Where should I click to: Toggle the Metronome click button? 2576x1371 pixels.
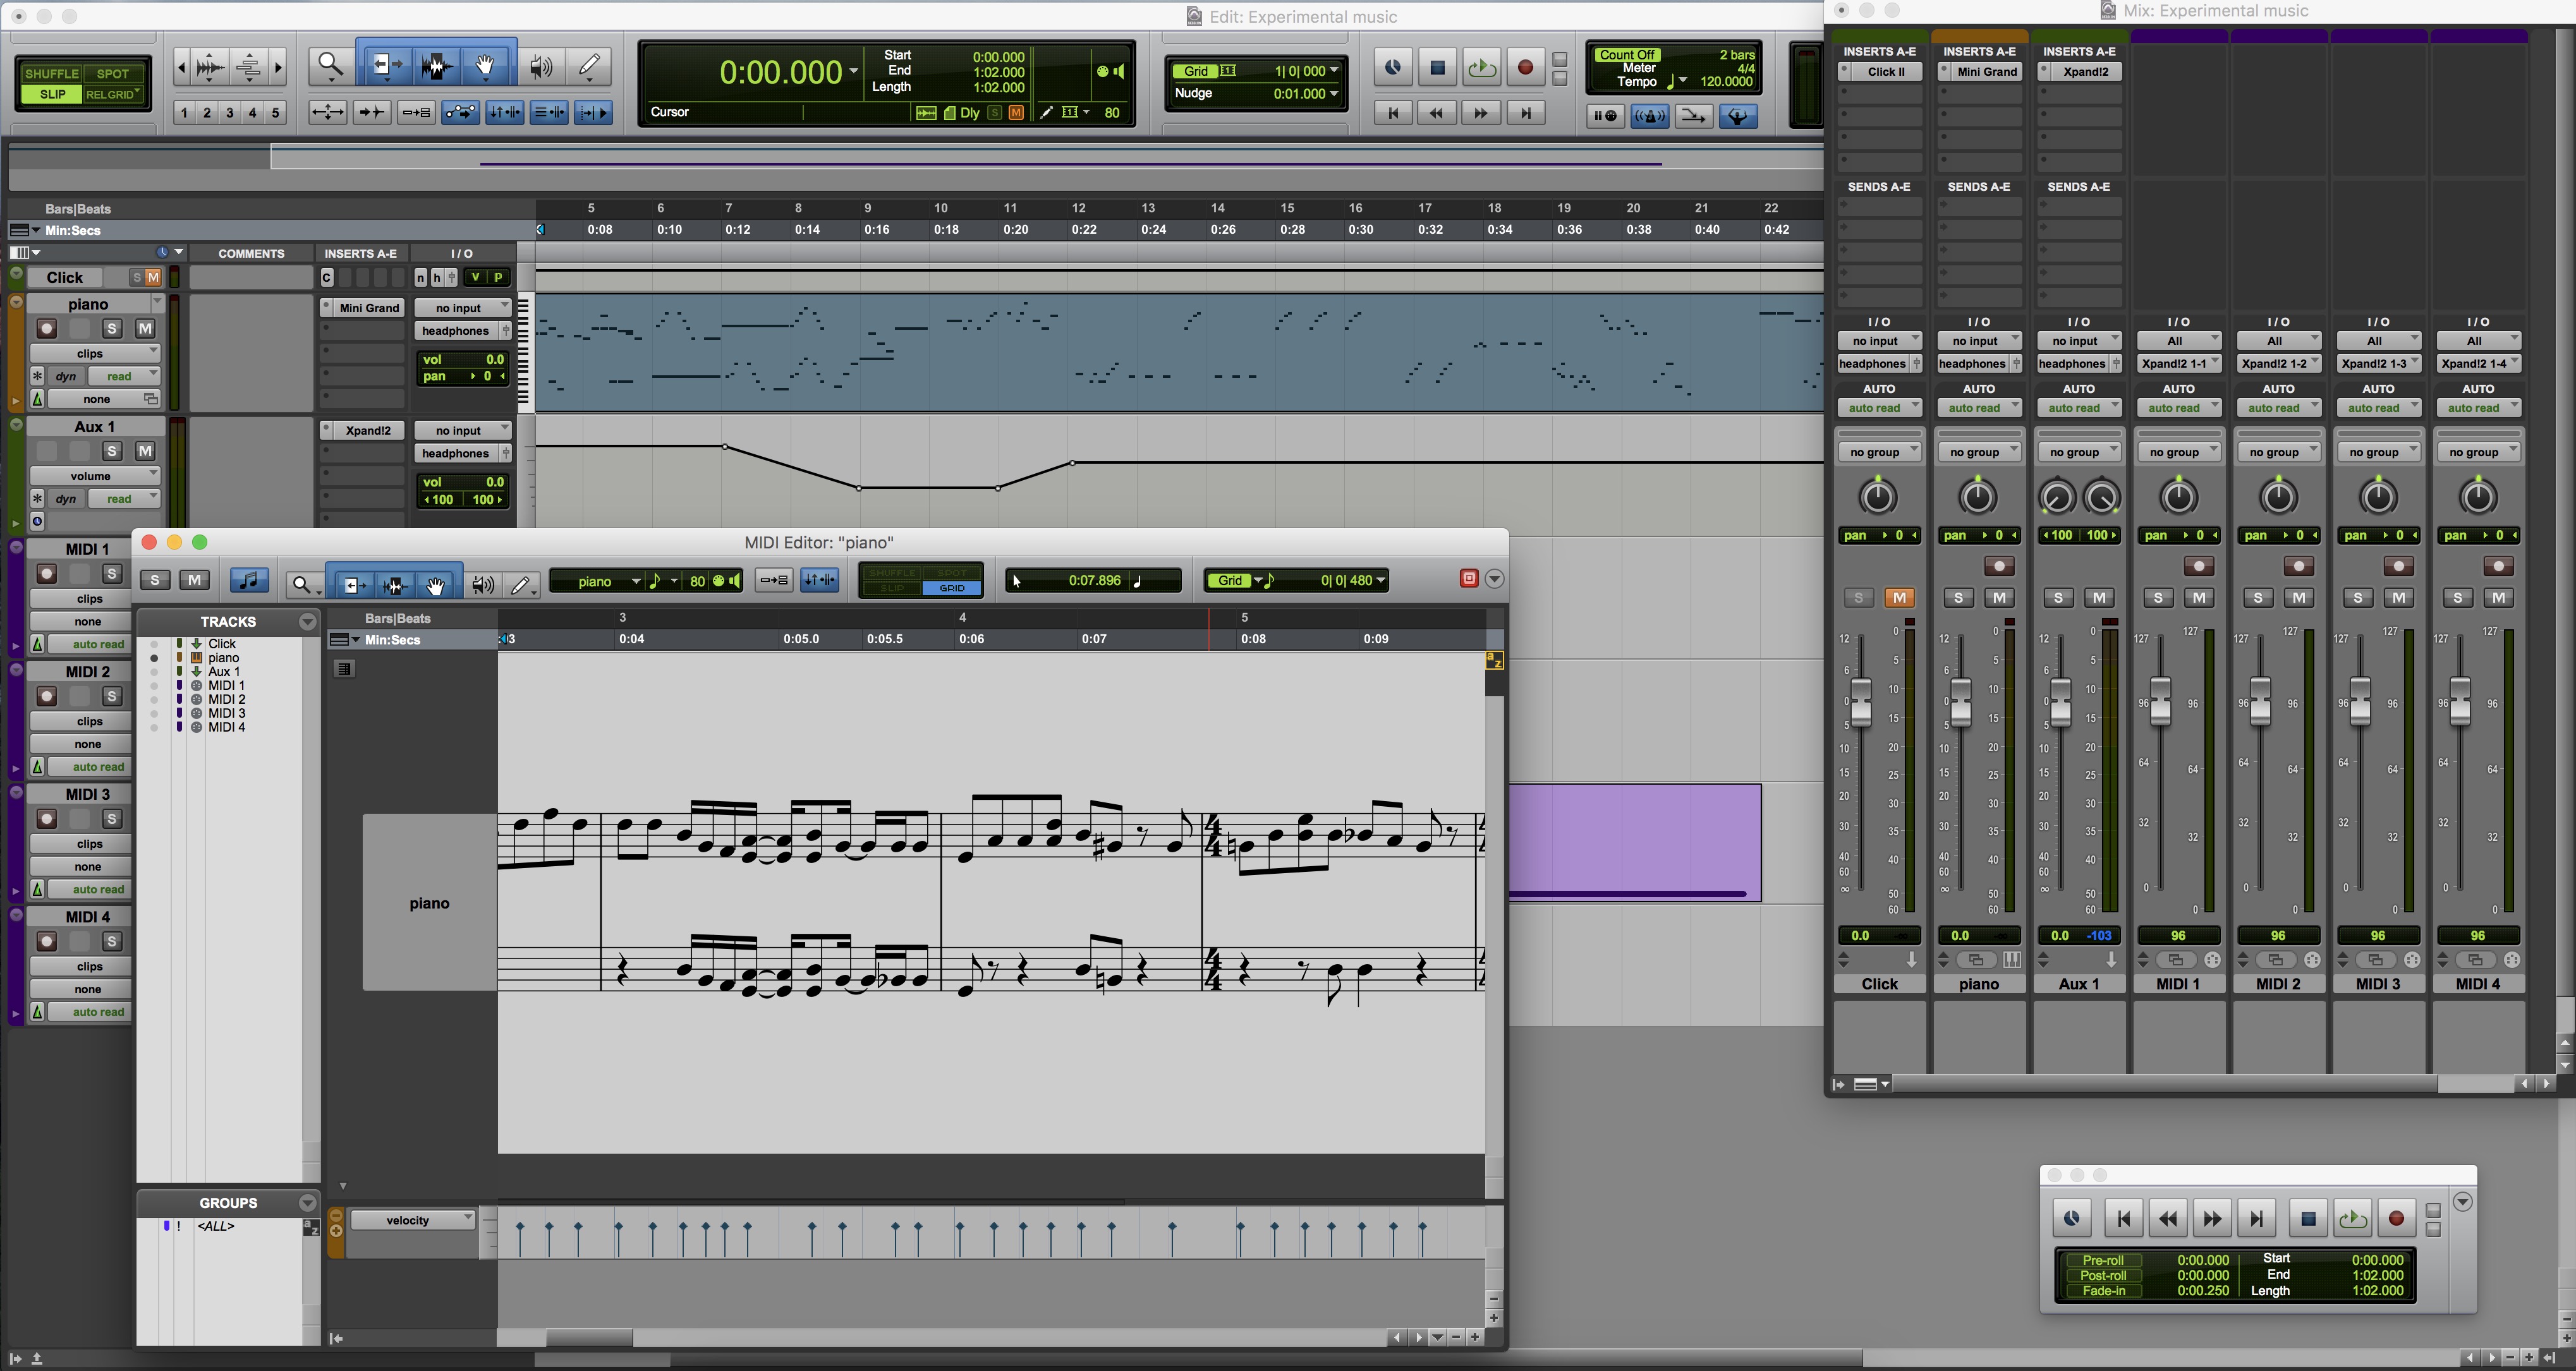tap(1649, 116)
